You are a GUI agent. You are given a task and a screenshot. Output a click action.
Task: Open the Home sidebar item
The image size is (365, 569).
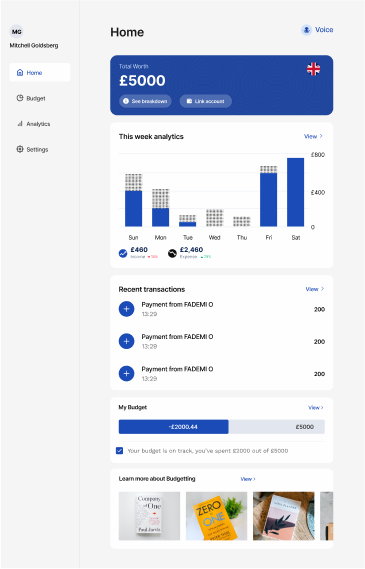(40, 72)
